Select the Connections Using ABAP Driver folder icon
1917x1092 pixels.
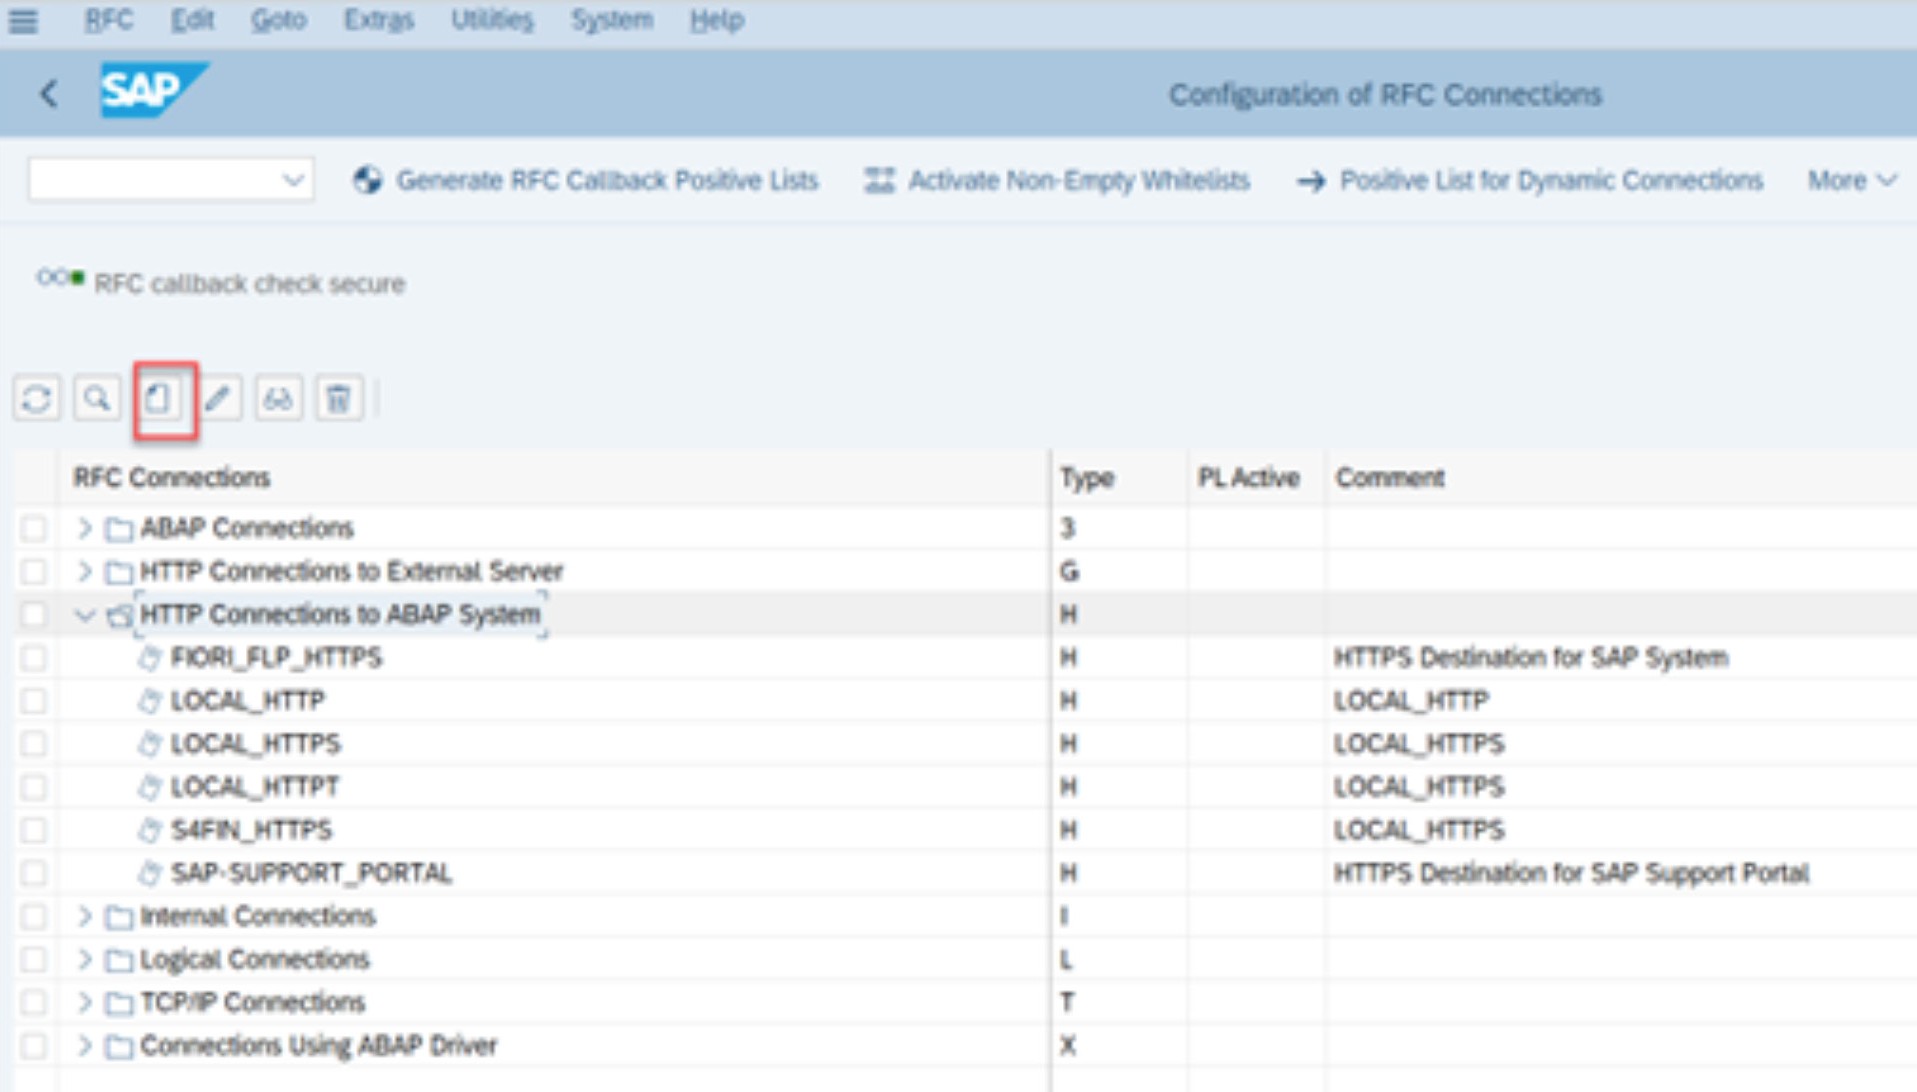tap(119, 1046)
